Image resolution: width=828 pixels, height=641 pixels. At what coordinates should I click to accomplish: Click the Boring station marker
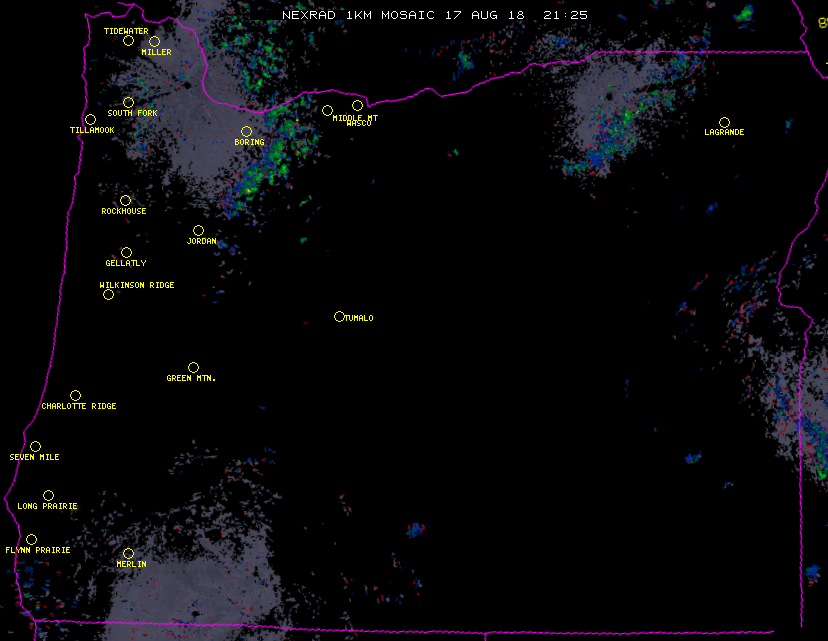click(246, 132)
